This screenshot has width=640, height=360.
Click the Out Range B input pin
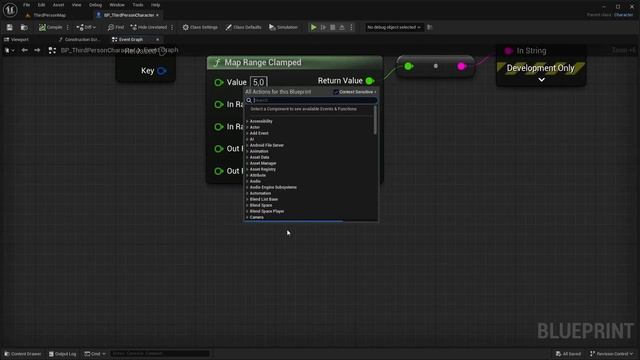coord(219,171)
